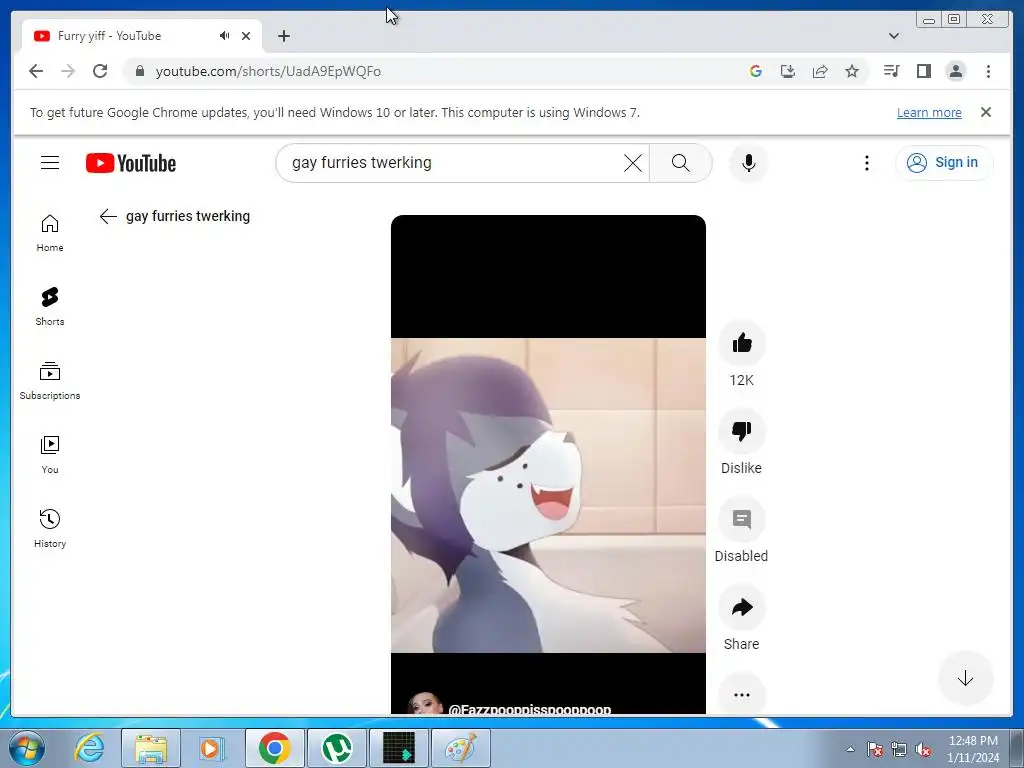Click the Dislike thumbs down button

(x=741, y=431)
